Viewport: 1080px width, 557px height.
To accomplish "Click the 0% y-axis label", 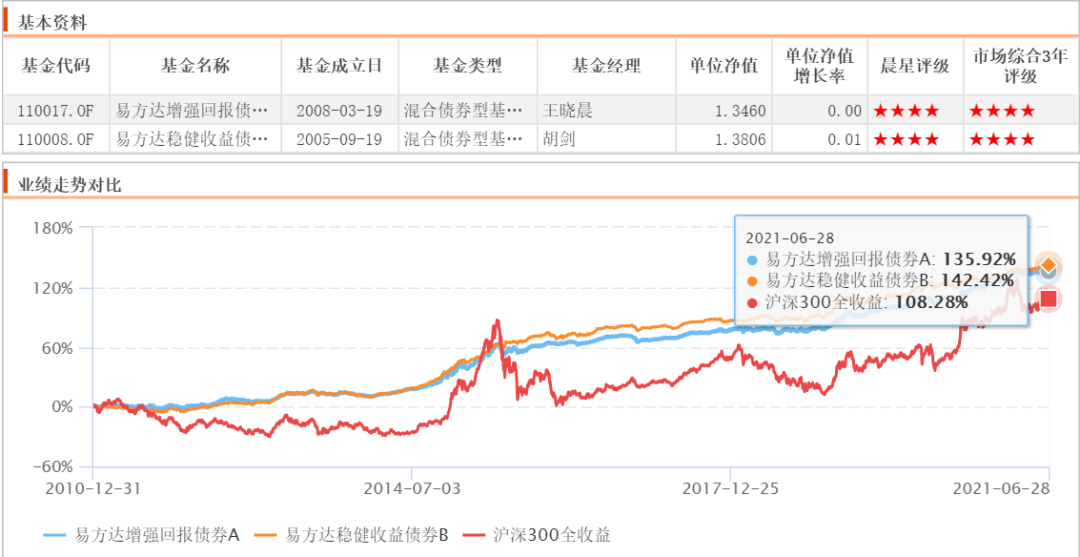I will tap(61, 407).
